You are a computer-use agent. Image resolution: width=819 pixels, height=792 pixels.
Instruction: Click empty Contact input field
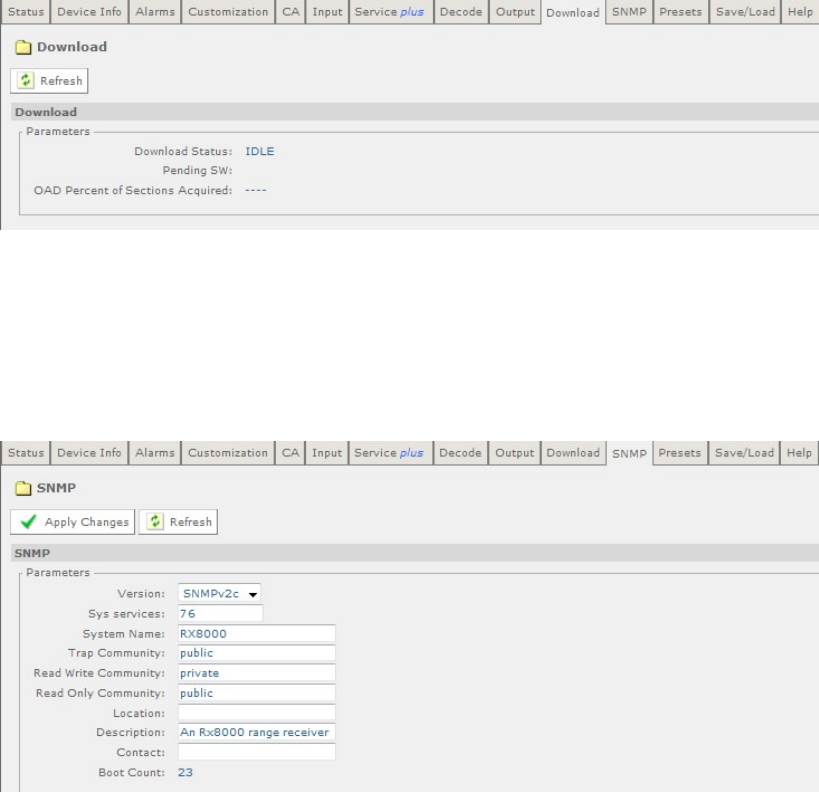tap(256, 752)
